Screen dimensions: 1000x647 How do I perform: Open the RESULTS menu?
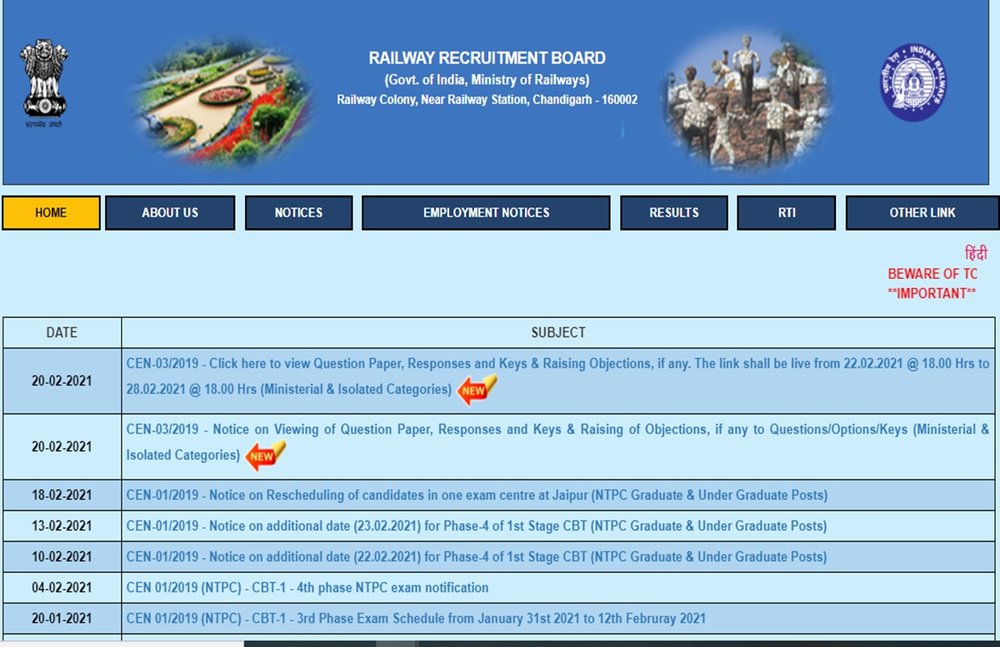[673, 212]
